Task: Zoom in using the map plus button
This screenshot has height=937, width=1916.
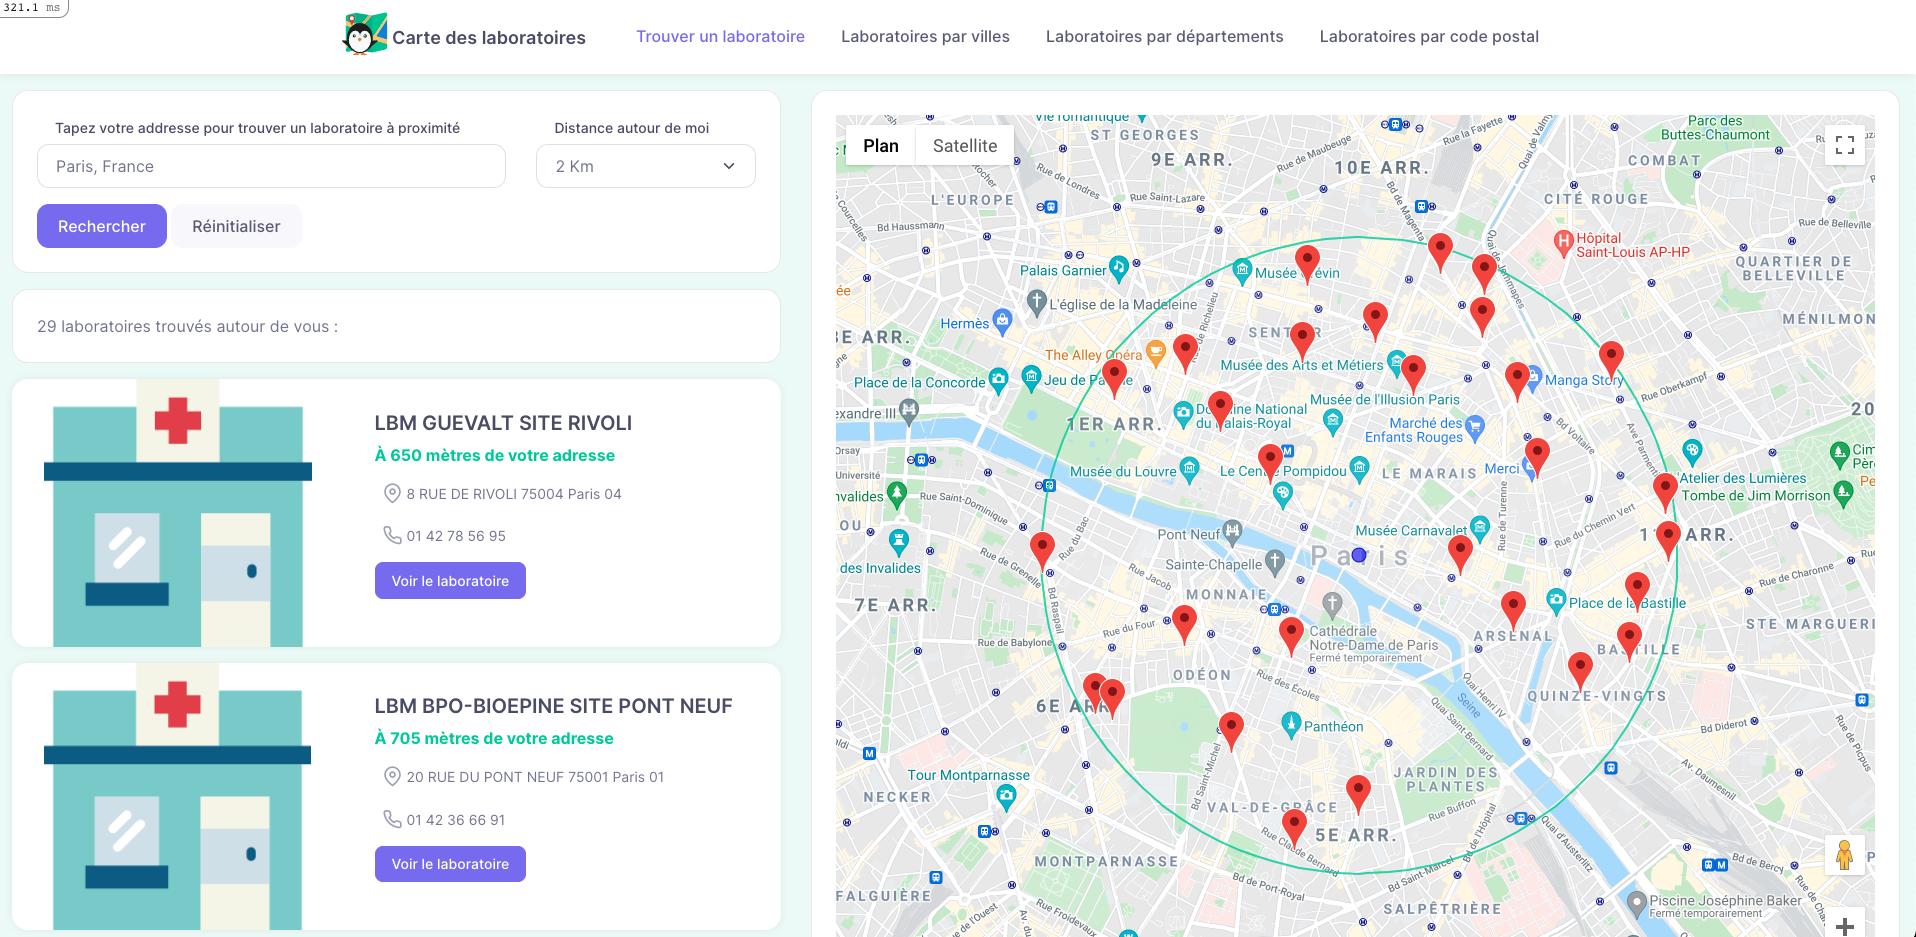Action: pos(1845,925)
